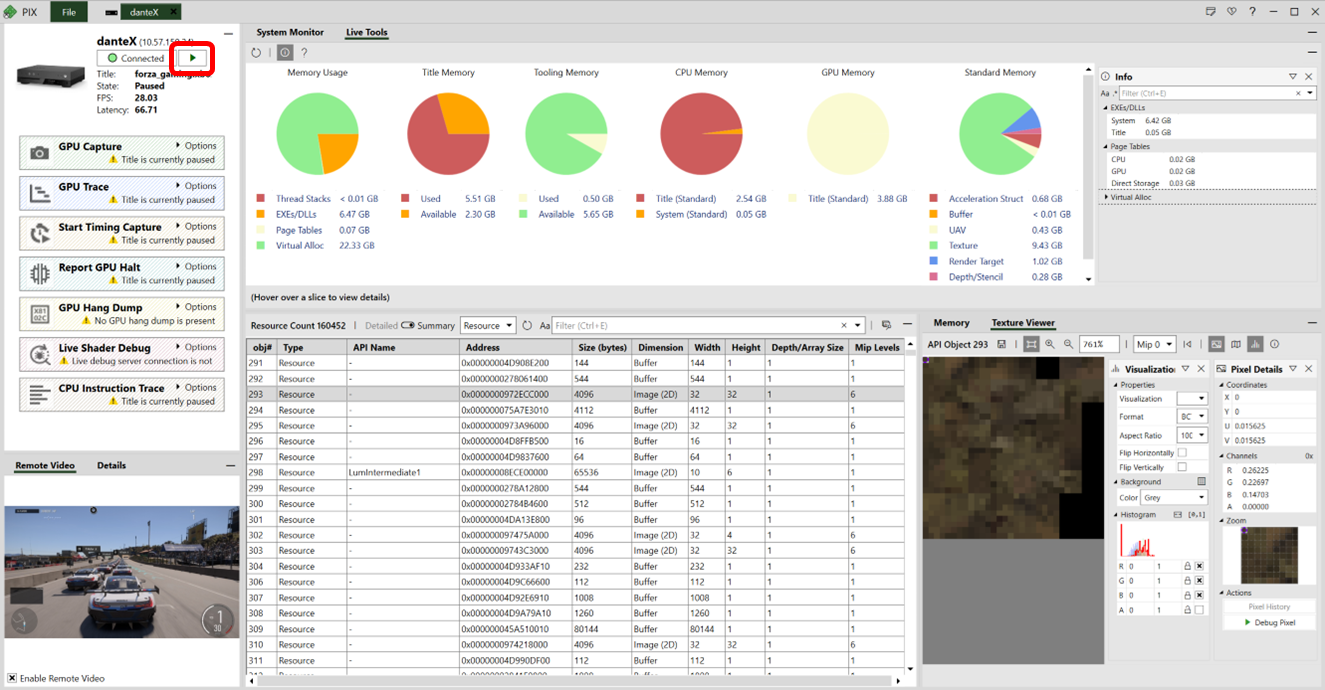Click the Report GPU Halt chip icon
Viewport: 1325px width, 690px height.
pos(39,274)
